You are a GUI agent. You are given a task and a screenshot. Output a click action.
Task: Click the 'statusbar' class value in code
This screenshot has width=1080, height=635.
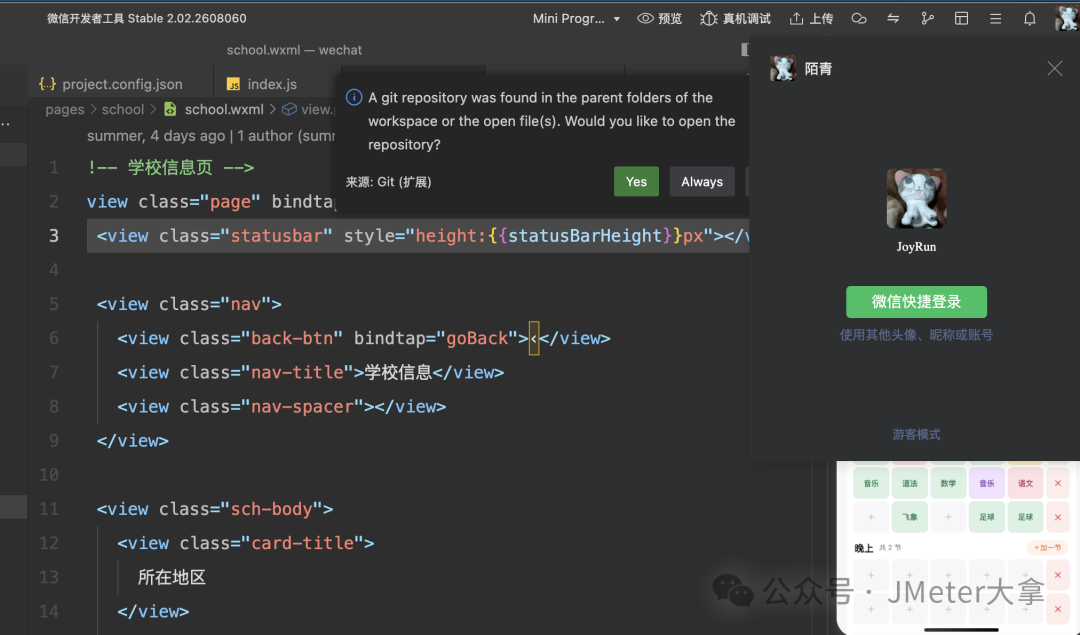pos(276,236)
